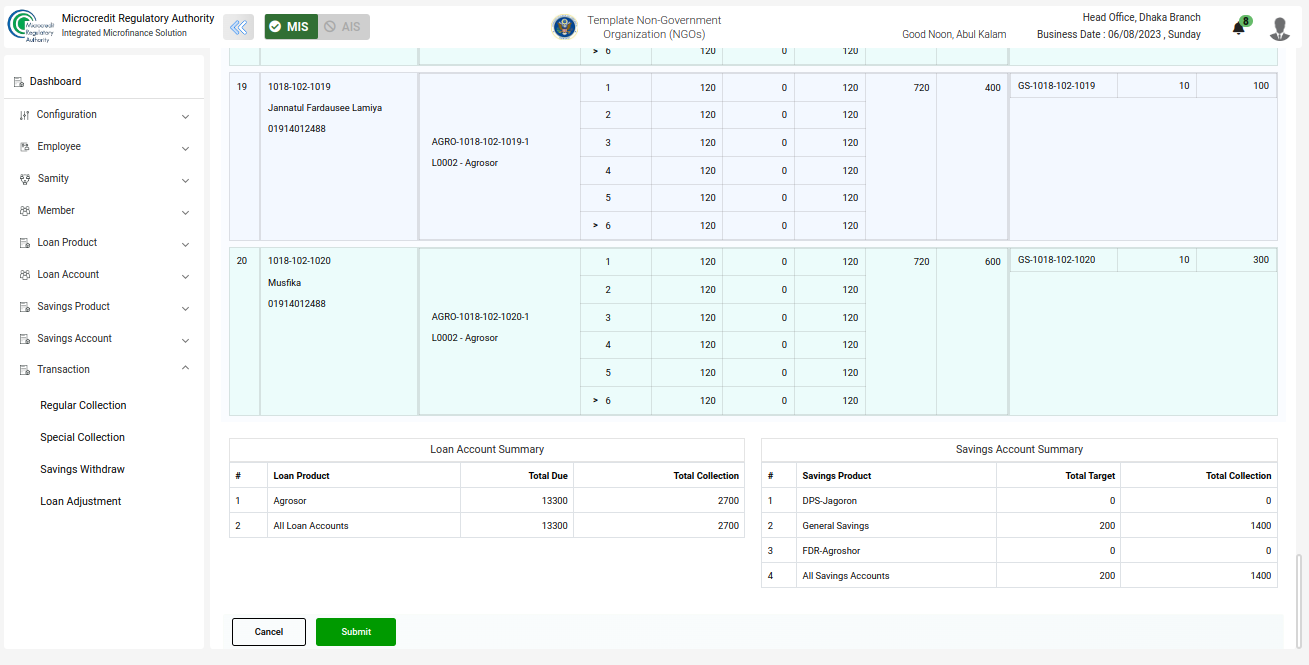1309x665 pixels.
Task: Click All Savings Accounts summary row
Action: (1019, 576)
